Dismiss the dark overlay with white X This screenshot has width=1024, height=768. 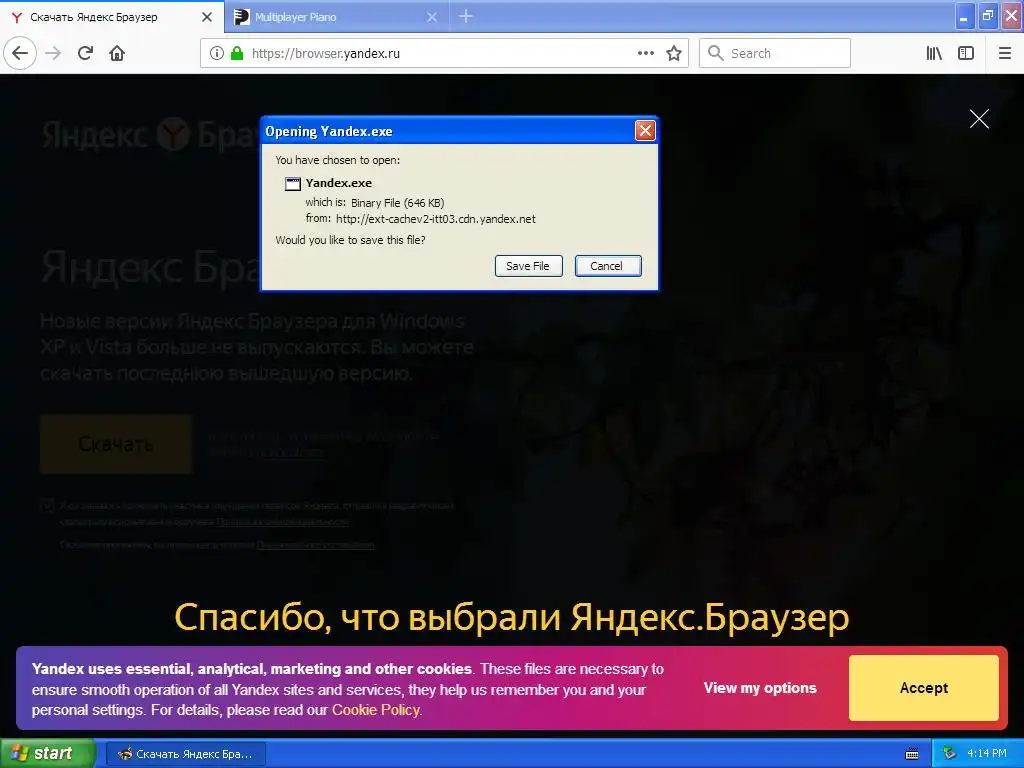click(x=979, y=119)
